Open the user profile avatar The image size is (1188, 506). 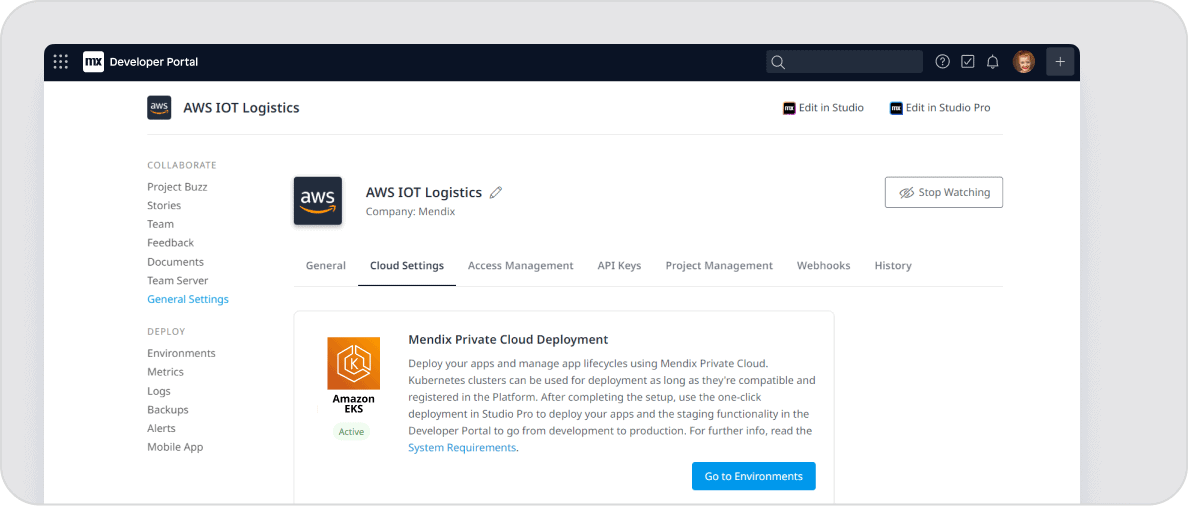point(1024,62)
